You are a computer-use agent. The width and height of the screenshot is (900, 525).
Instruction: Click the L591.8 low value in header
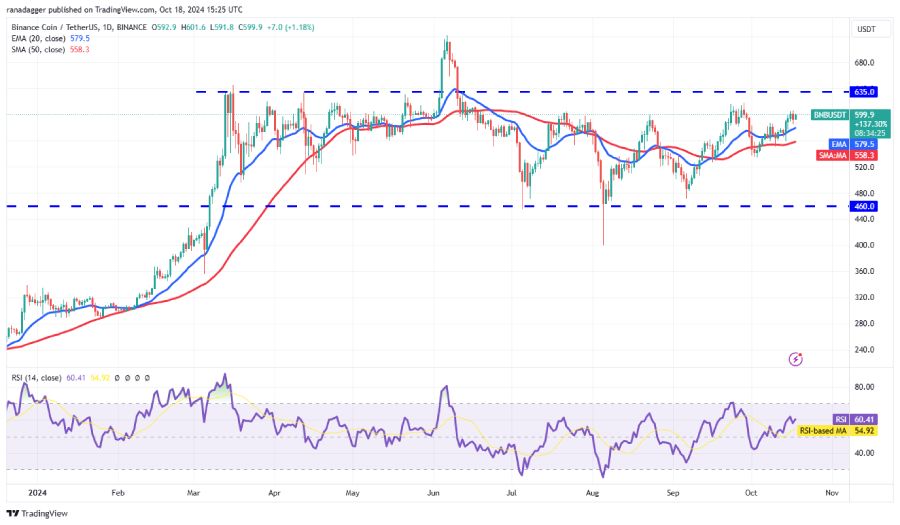[222, 27]
